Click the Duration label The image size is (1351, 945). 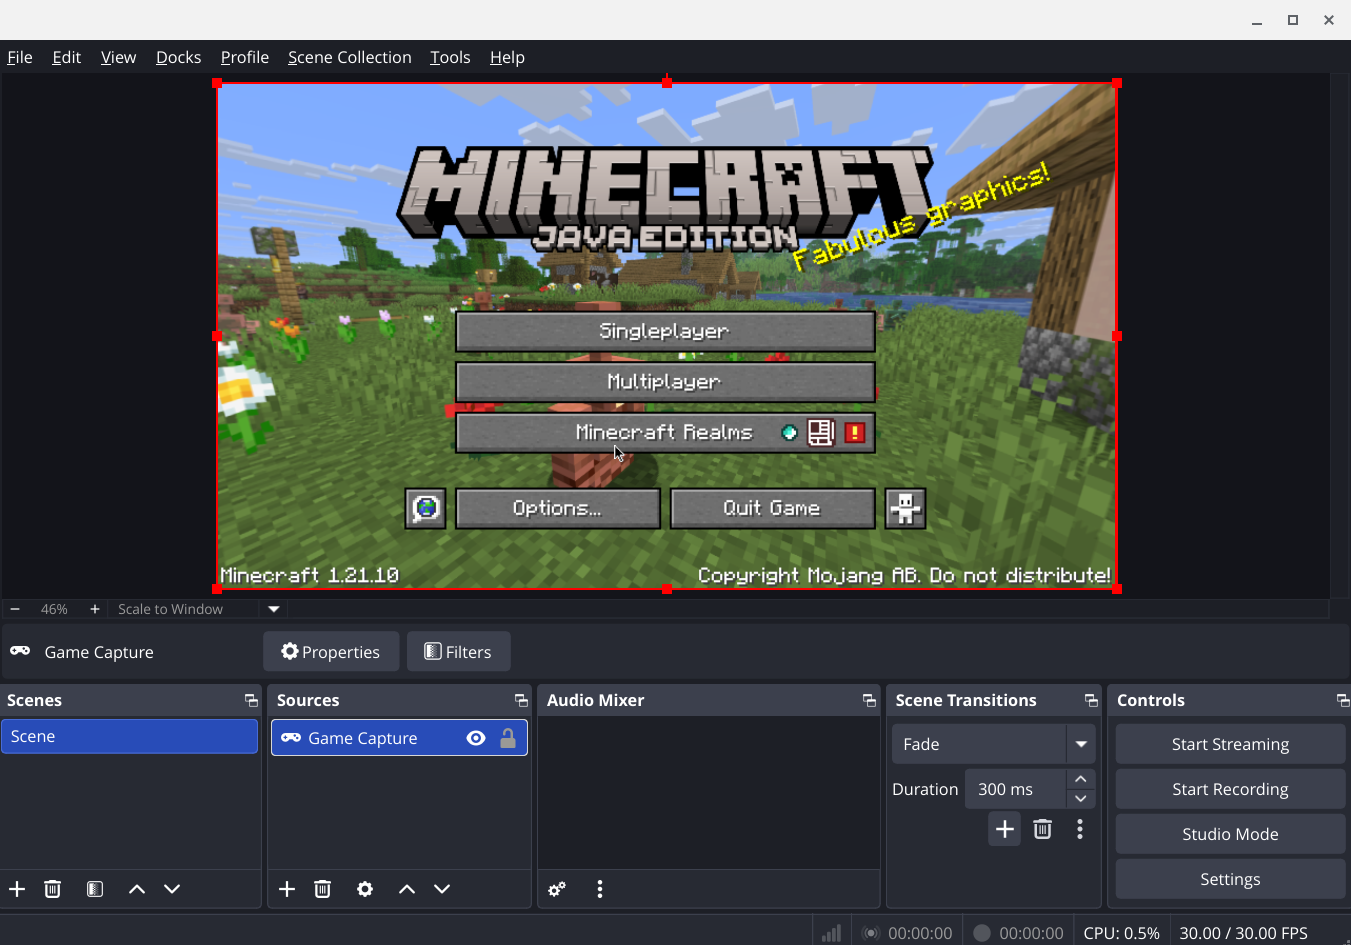[925, 789]
